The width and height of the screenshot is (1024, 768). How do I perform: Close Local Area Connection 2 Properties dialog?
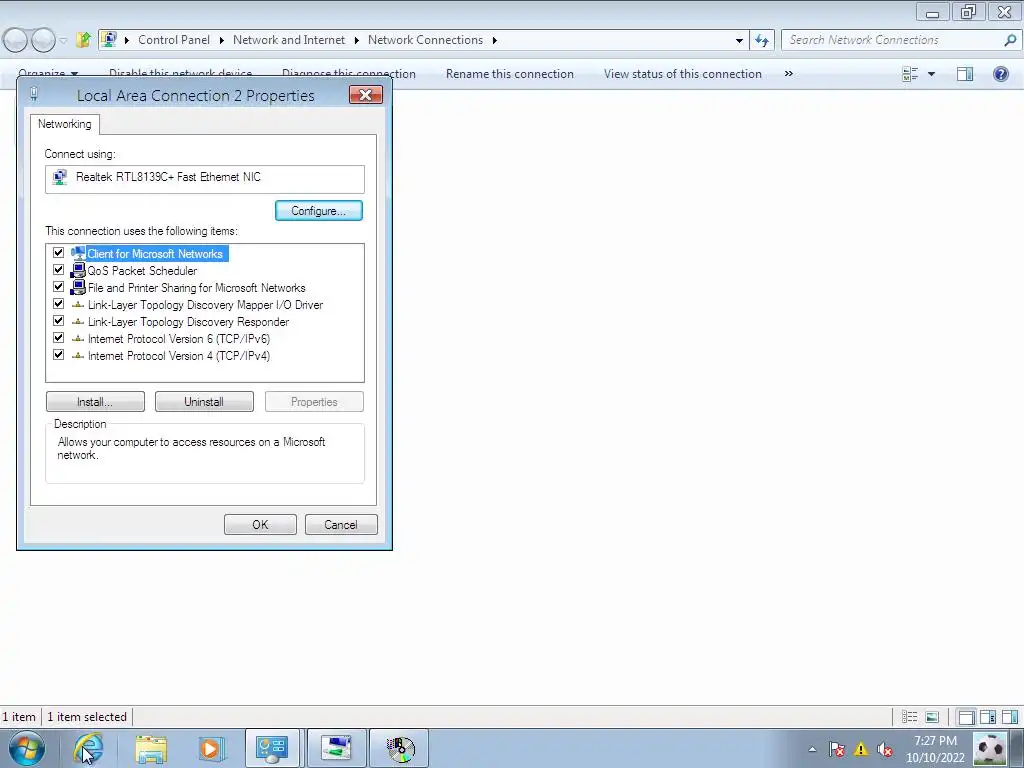(x=366, y=95)
